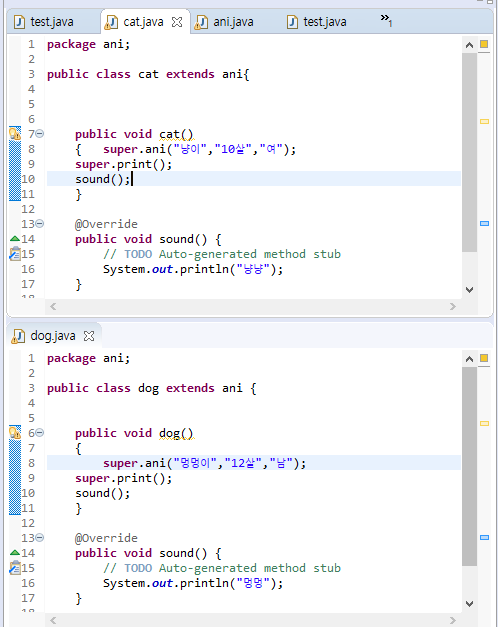The height and width of the screenshot is (627, 498).
Task: Click 'public void sound() {' in cat.java
Action: pyautogui.click(x=148, y=239)
